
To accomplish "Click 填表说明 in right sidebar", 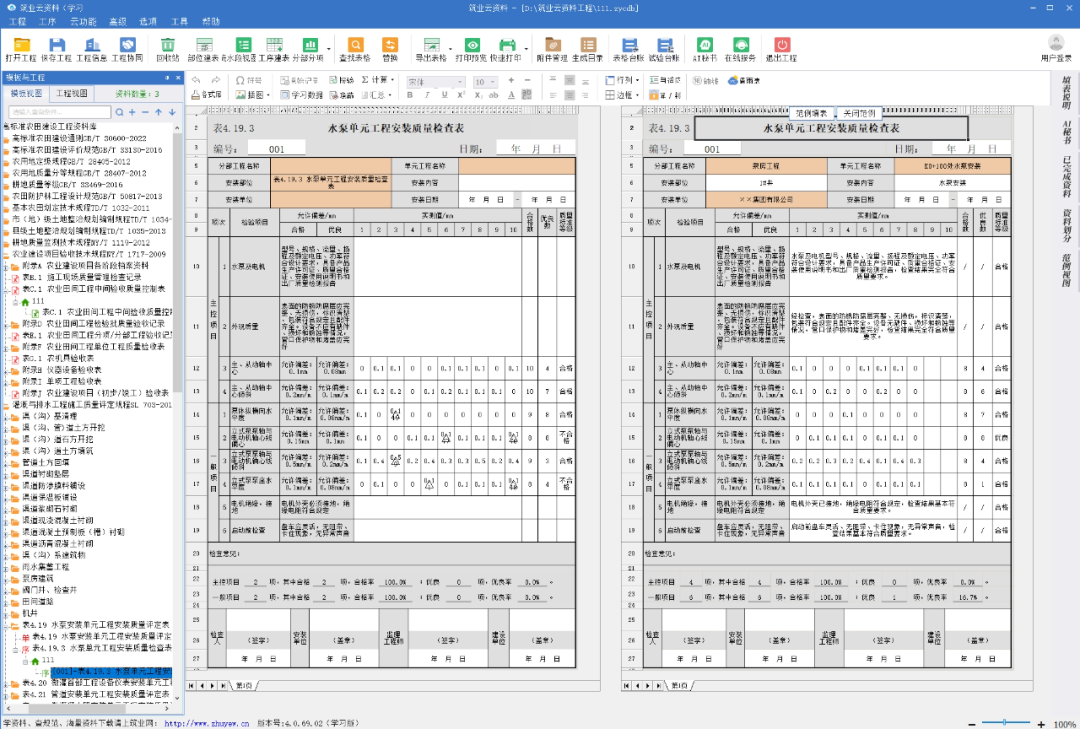I will click(1066, 92).
